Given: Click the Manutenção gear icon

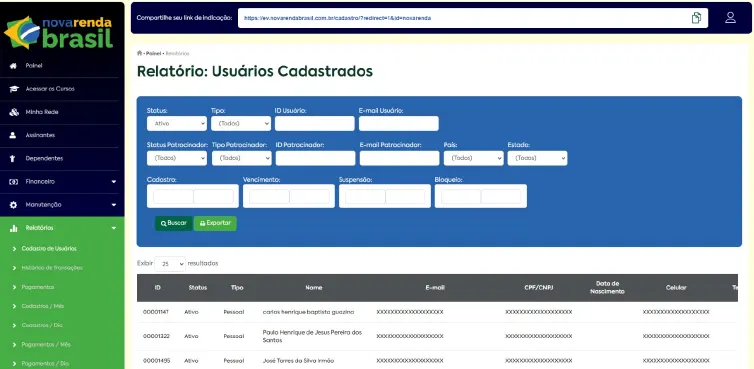Looking at the screenshot, I should 13,205.
